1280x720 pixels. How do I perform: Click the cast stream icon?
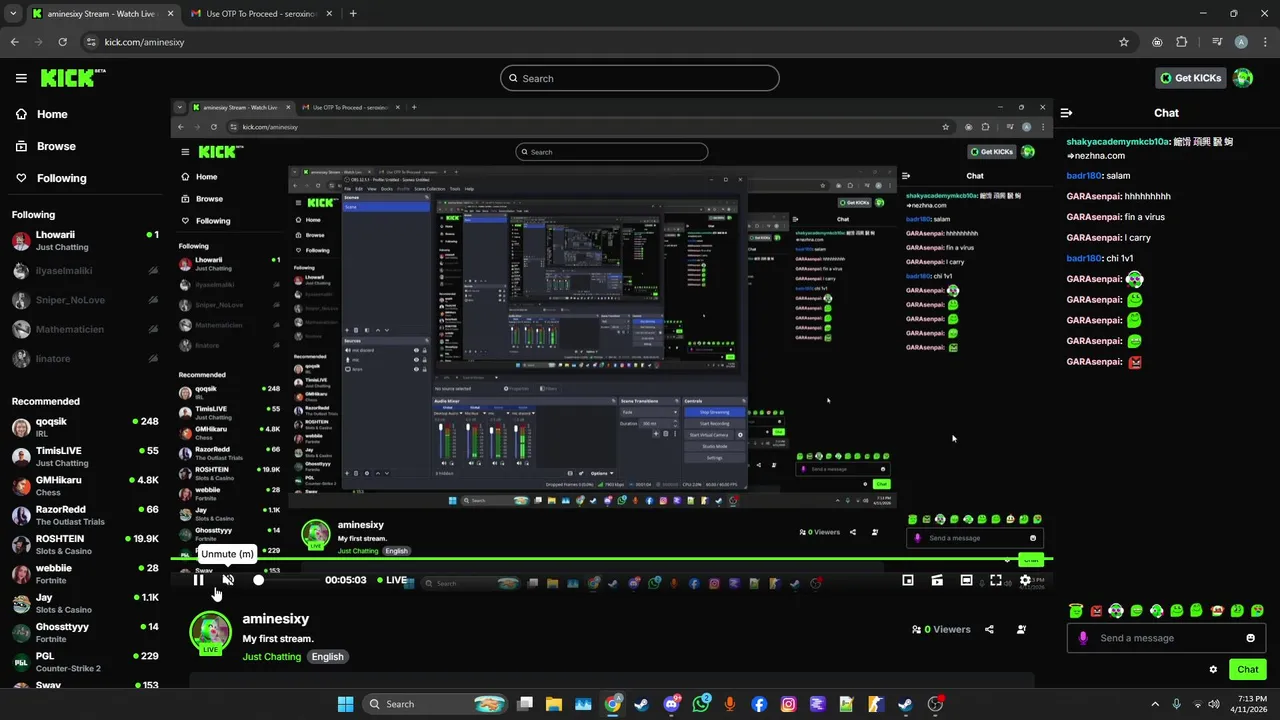(x=937, y=580)
